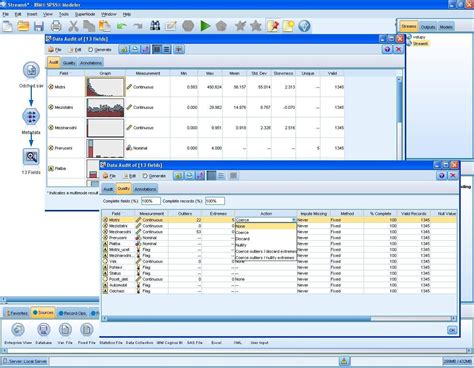The image size is (474, 368).
Task: Run the stream with the green play icon
Action: tap(205, 26)
